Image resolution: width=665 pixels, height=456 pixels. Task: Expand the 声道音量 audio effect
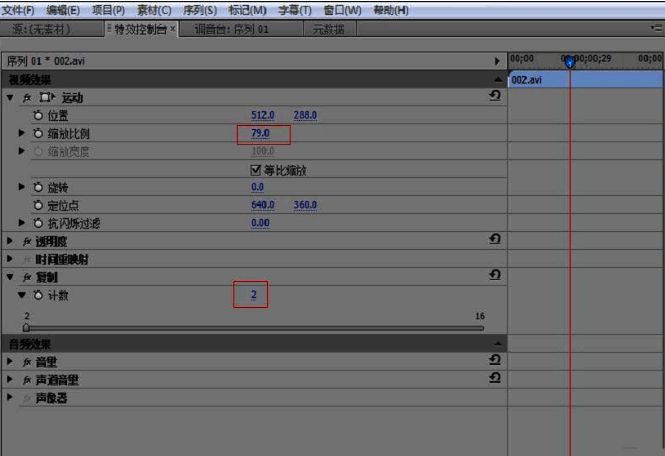pyautogui.click(x=10, y=379)
